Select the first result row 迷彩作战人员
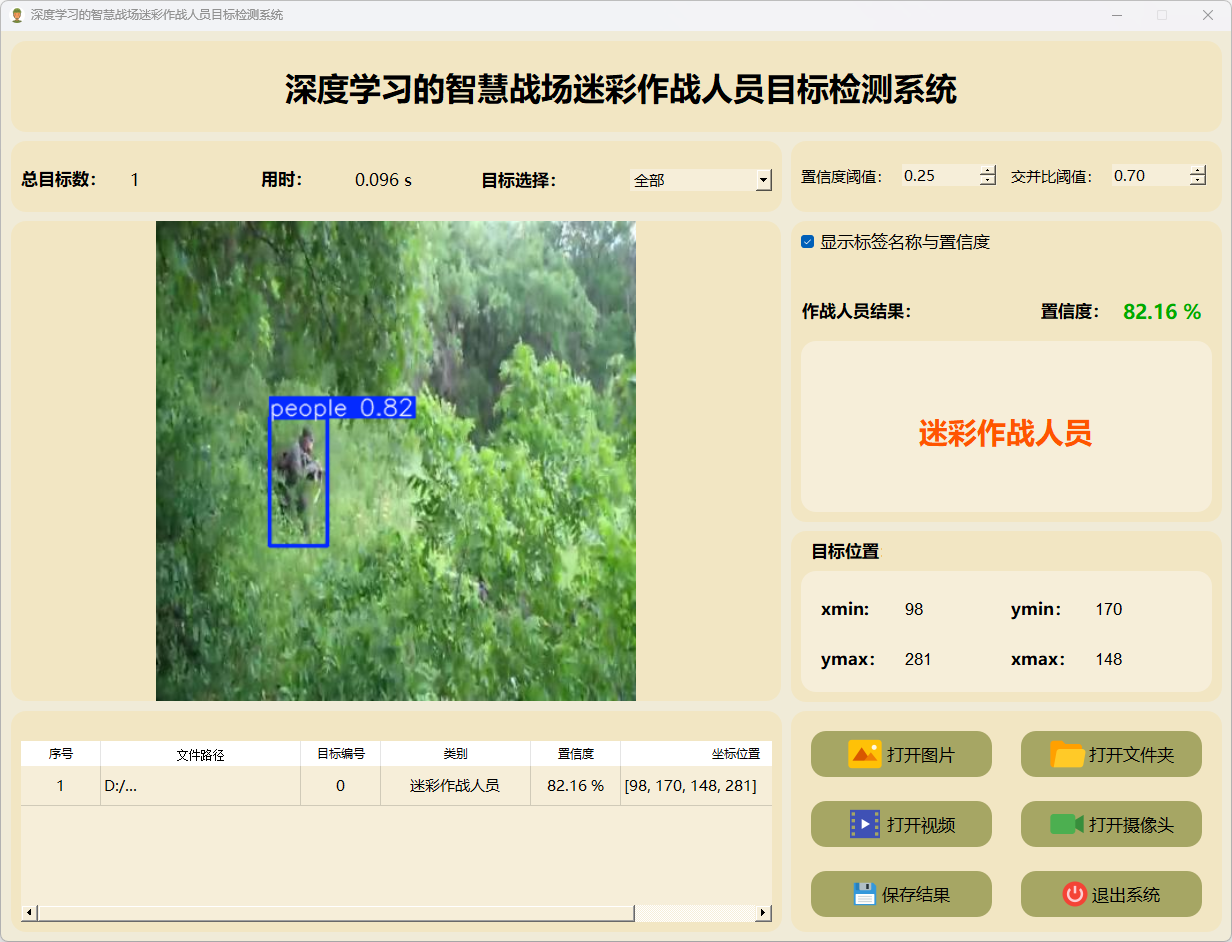This screenshot has height=942, width=1232. (x=455, y=786)
